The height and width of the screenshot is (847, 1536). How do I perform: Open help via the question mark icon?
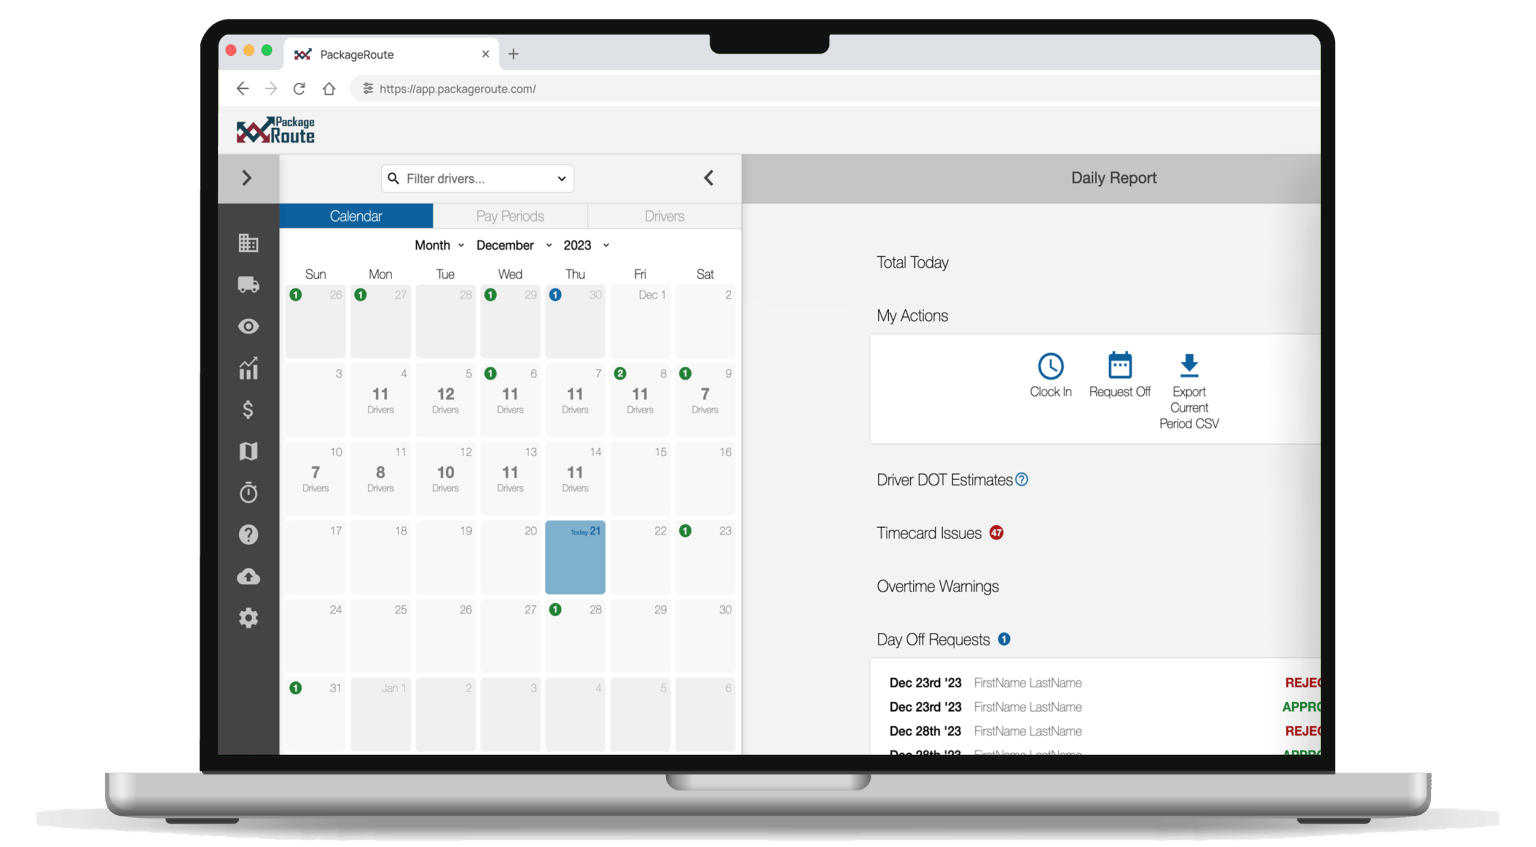coord(248,534)
